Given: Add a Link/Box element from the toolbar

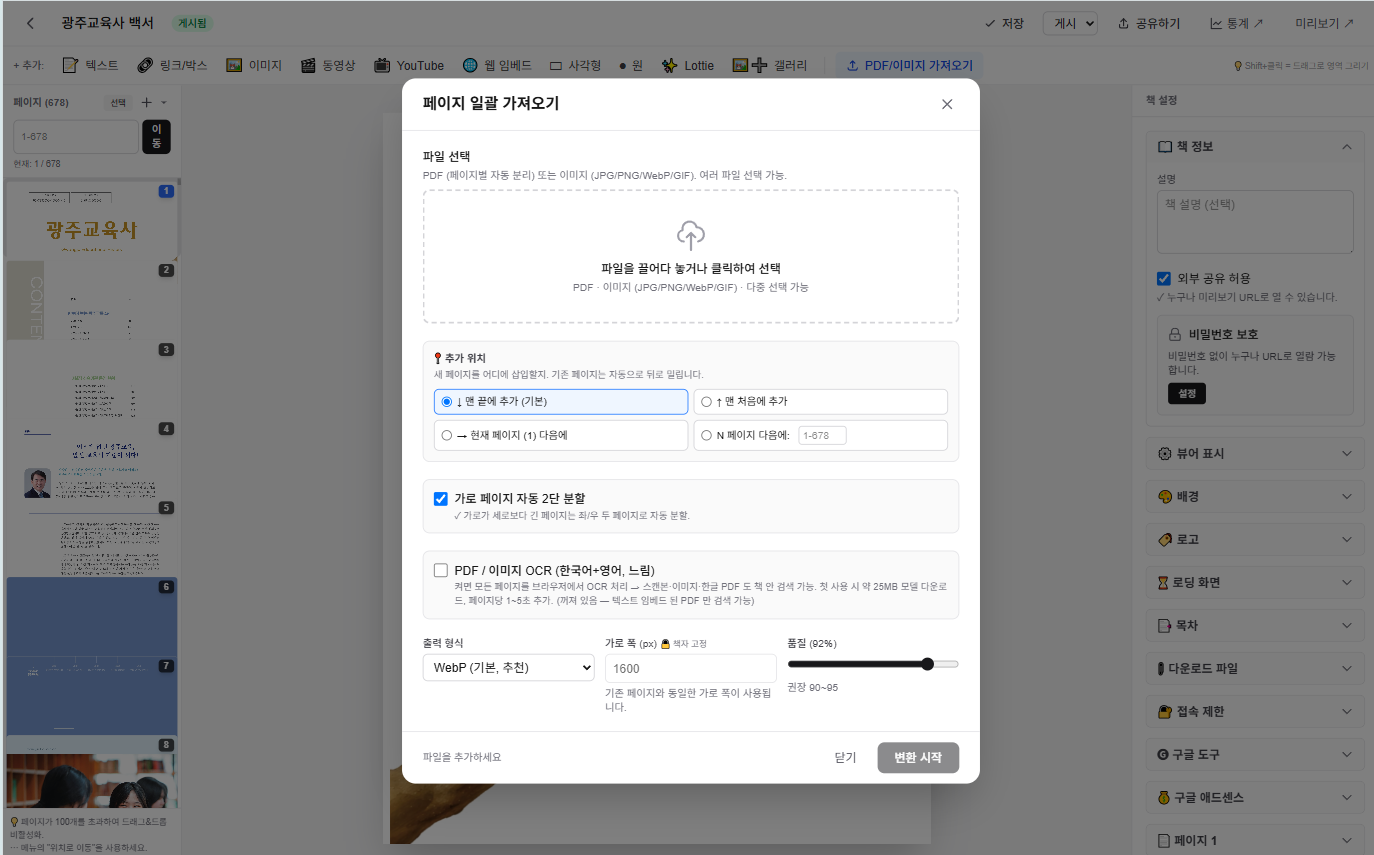Looking at the screenshot, I should tap(172, 65).
